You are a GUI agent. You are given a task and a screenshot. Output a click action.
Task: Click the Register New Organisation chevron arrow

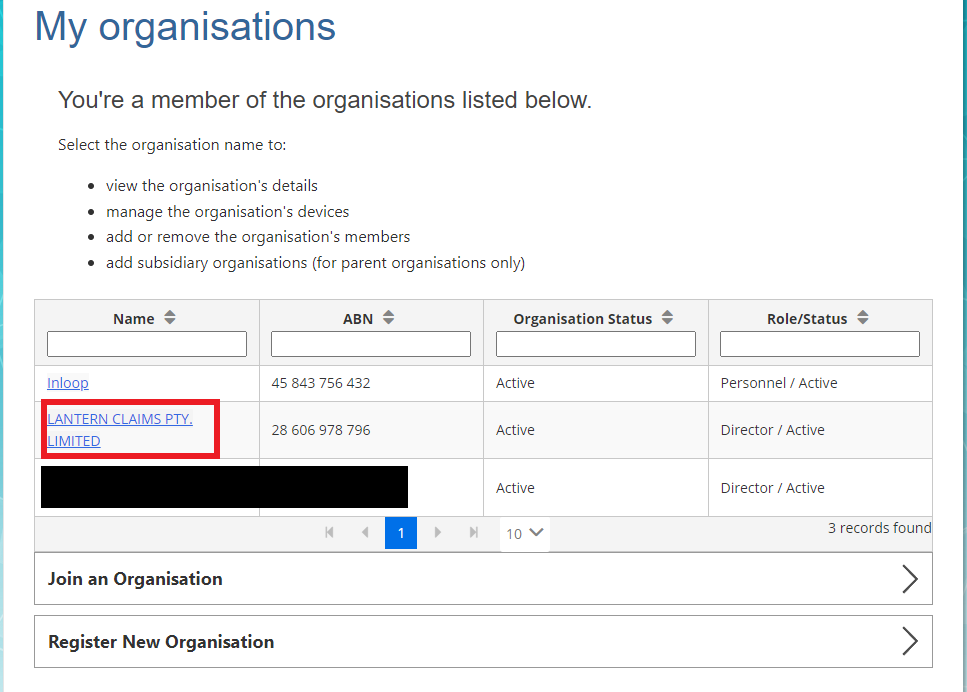(909, 642)
